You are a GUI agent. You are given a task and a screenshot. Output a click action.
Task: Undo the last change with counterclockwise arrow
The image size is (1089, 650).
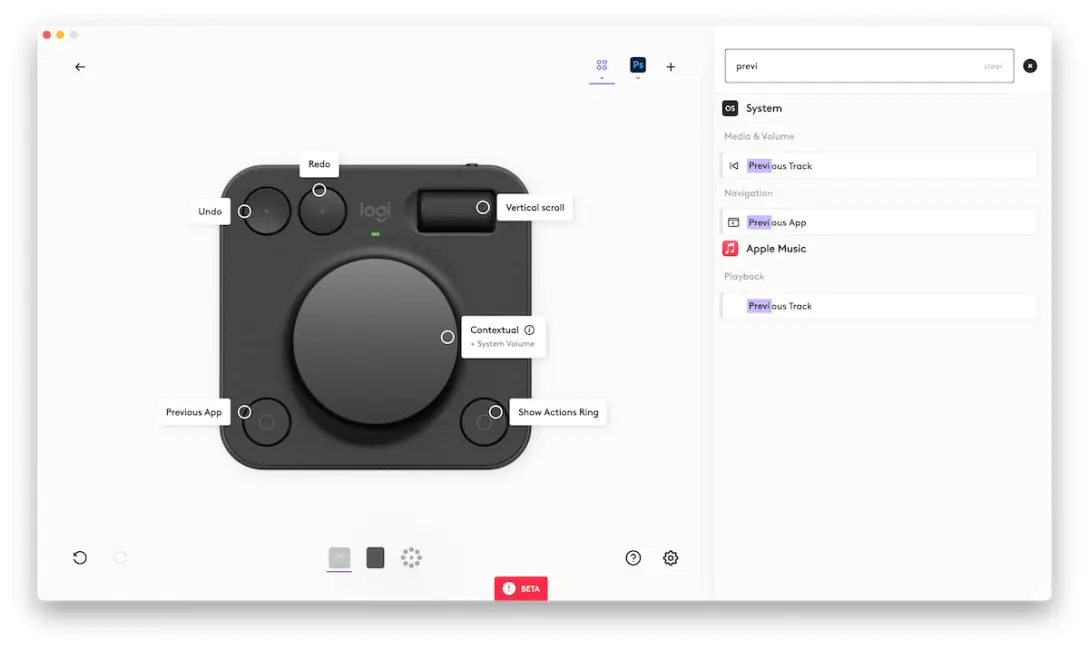pyautogui.click(x=80, y=558)
